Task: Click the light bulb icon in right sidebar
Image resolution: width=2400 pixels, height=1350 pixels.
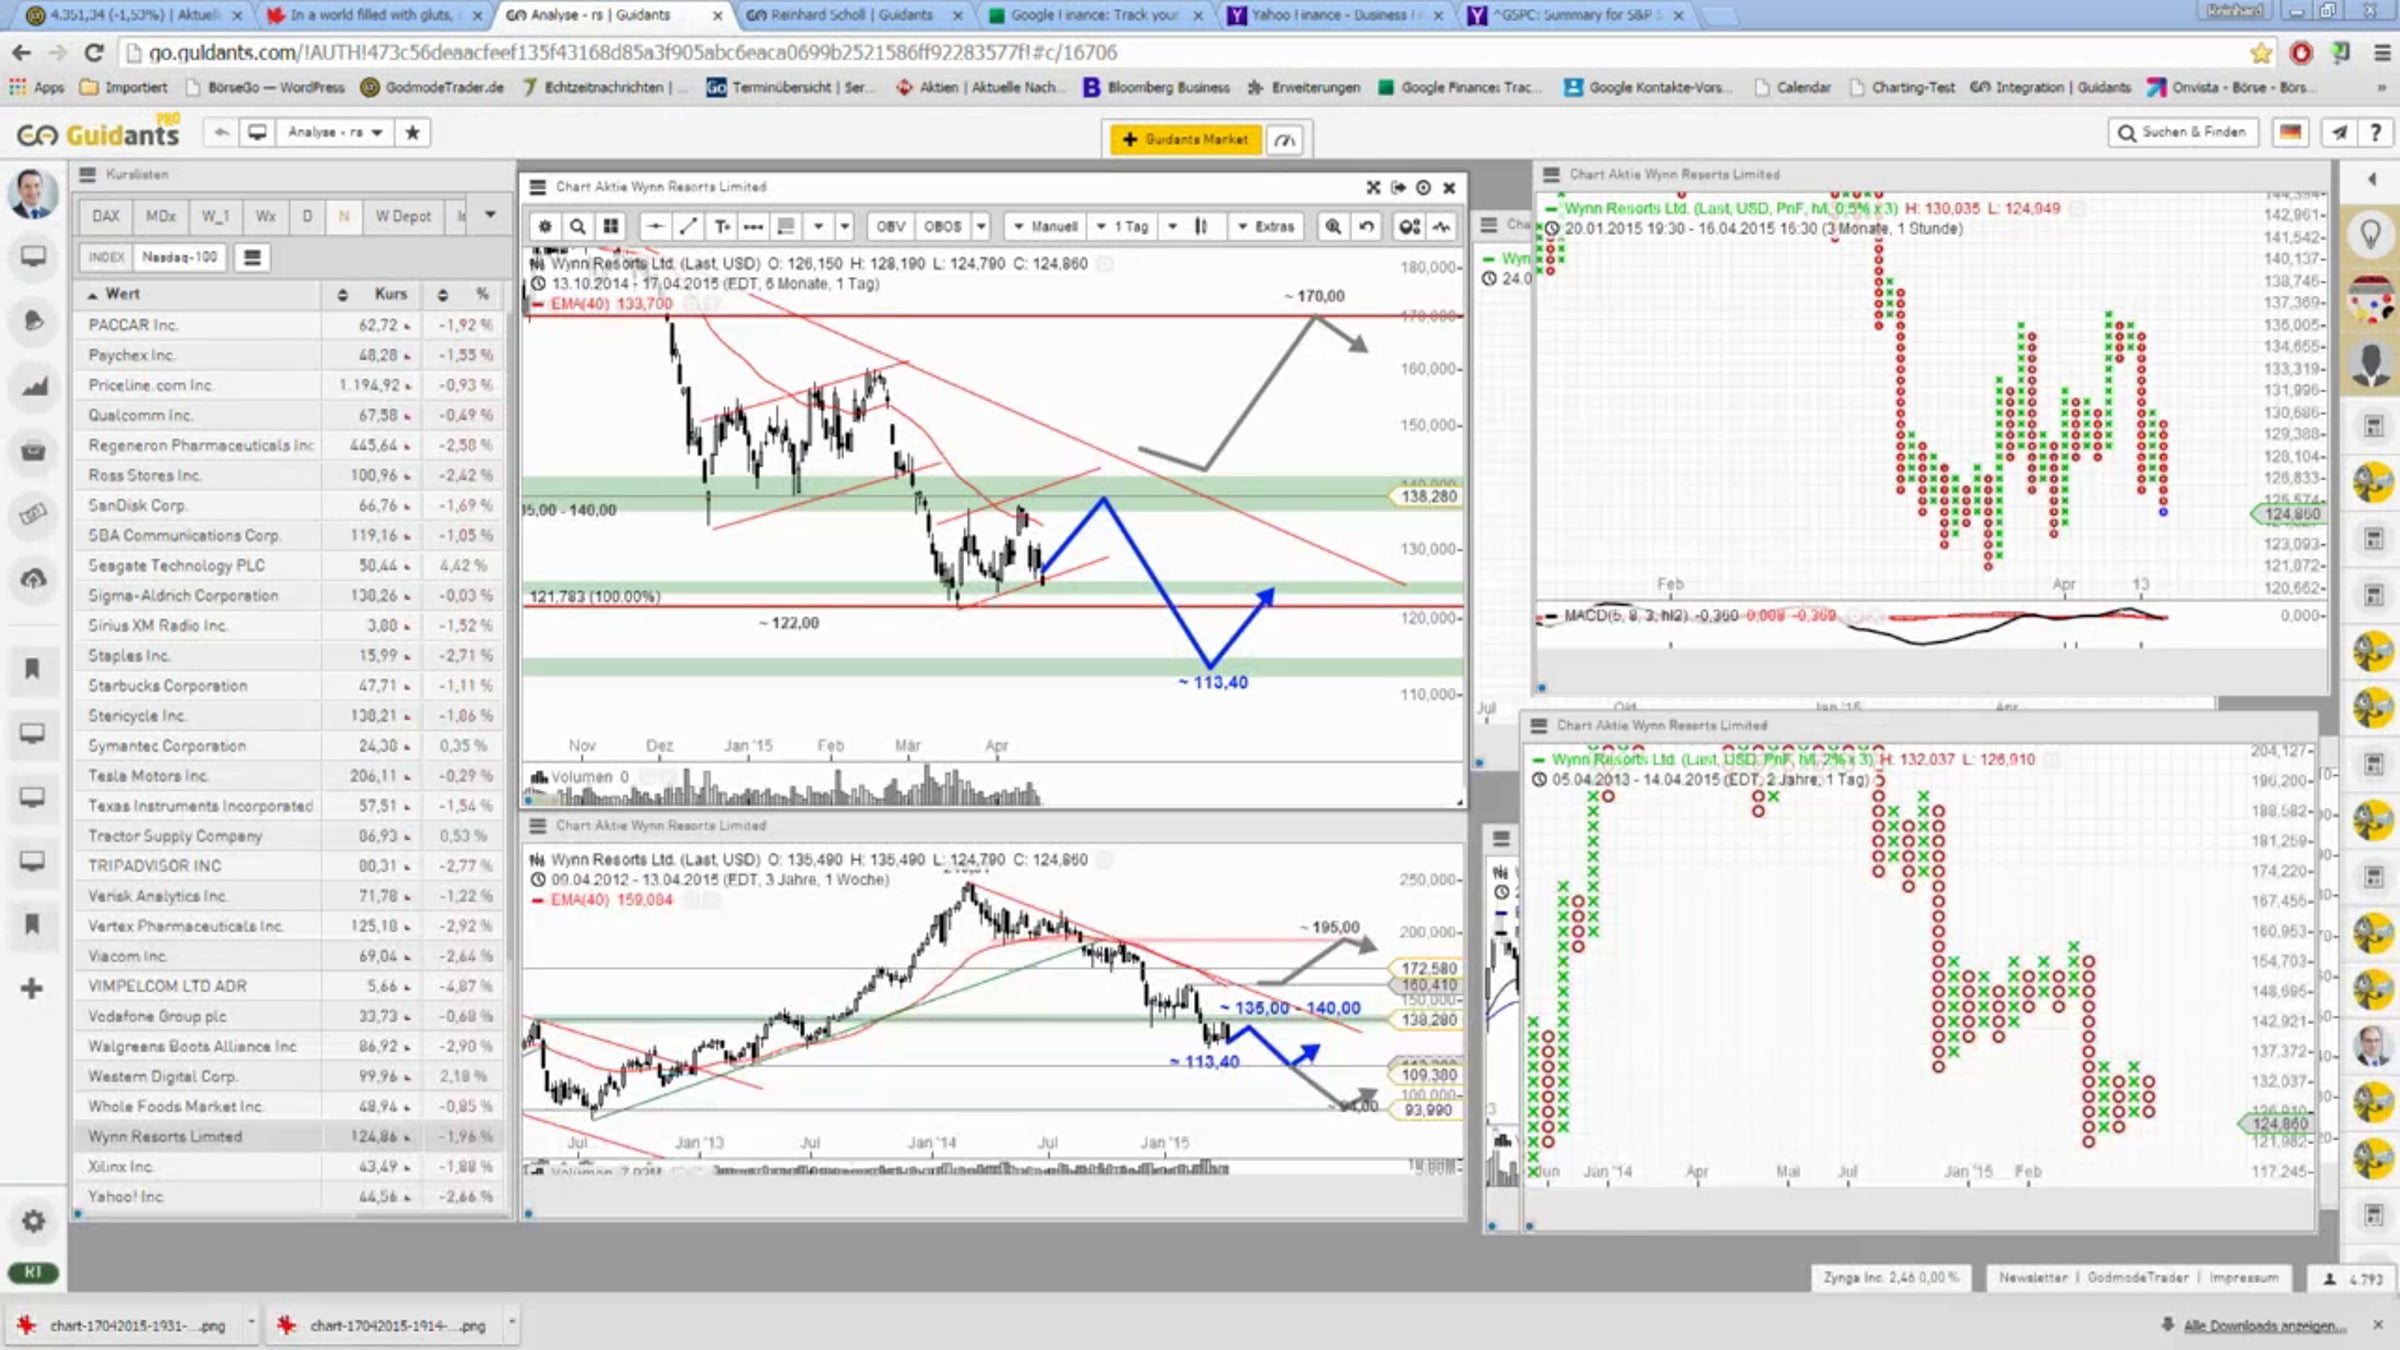Action: pos(2370,235)
